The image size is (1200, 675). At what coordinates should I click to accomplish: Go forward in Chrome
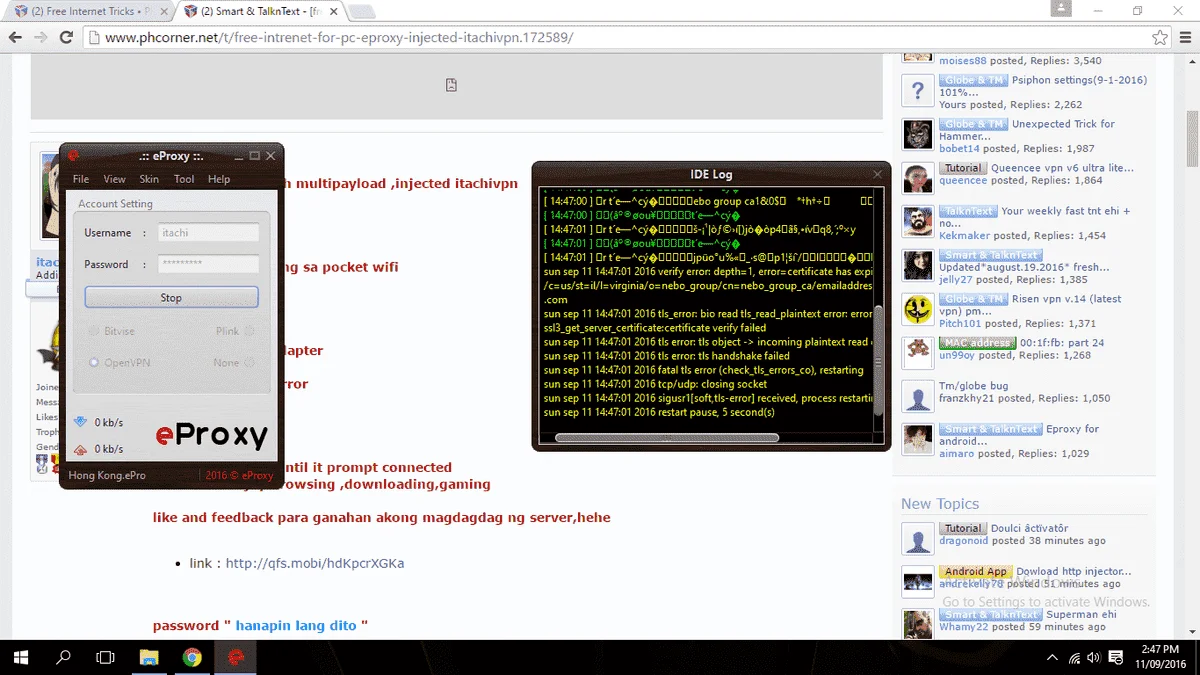(41, 37)
